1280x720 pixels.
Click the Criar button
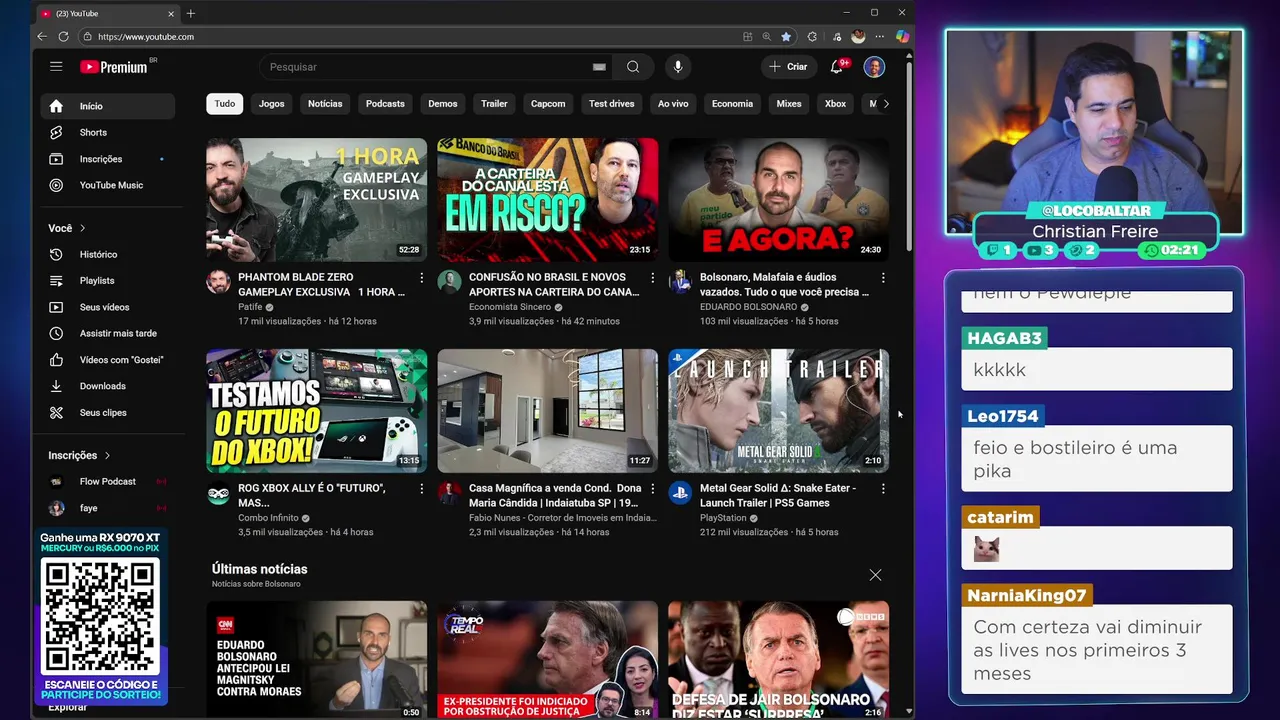coord(788,67)
